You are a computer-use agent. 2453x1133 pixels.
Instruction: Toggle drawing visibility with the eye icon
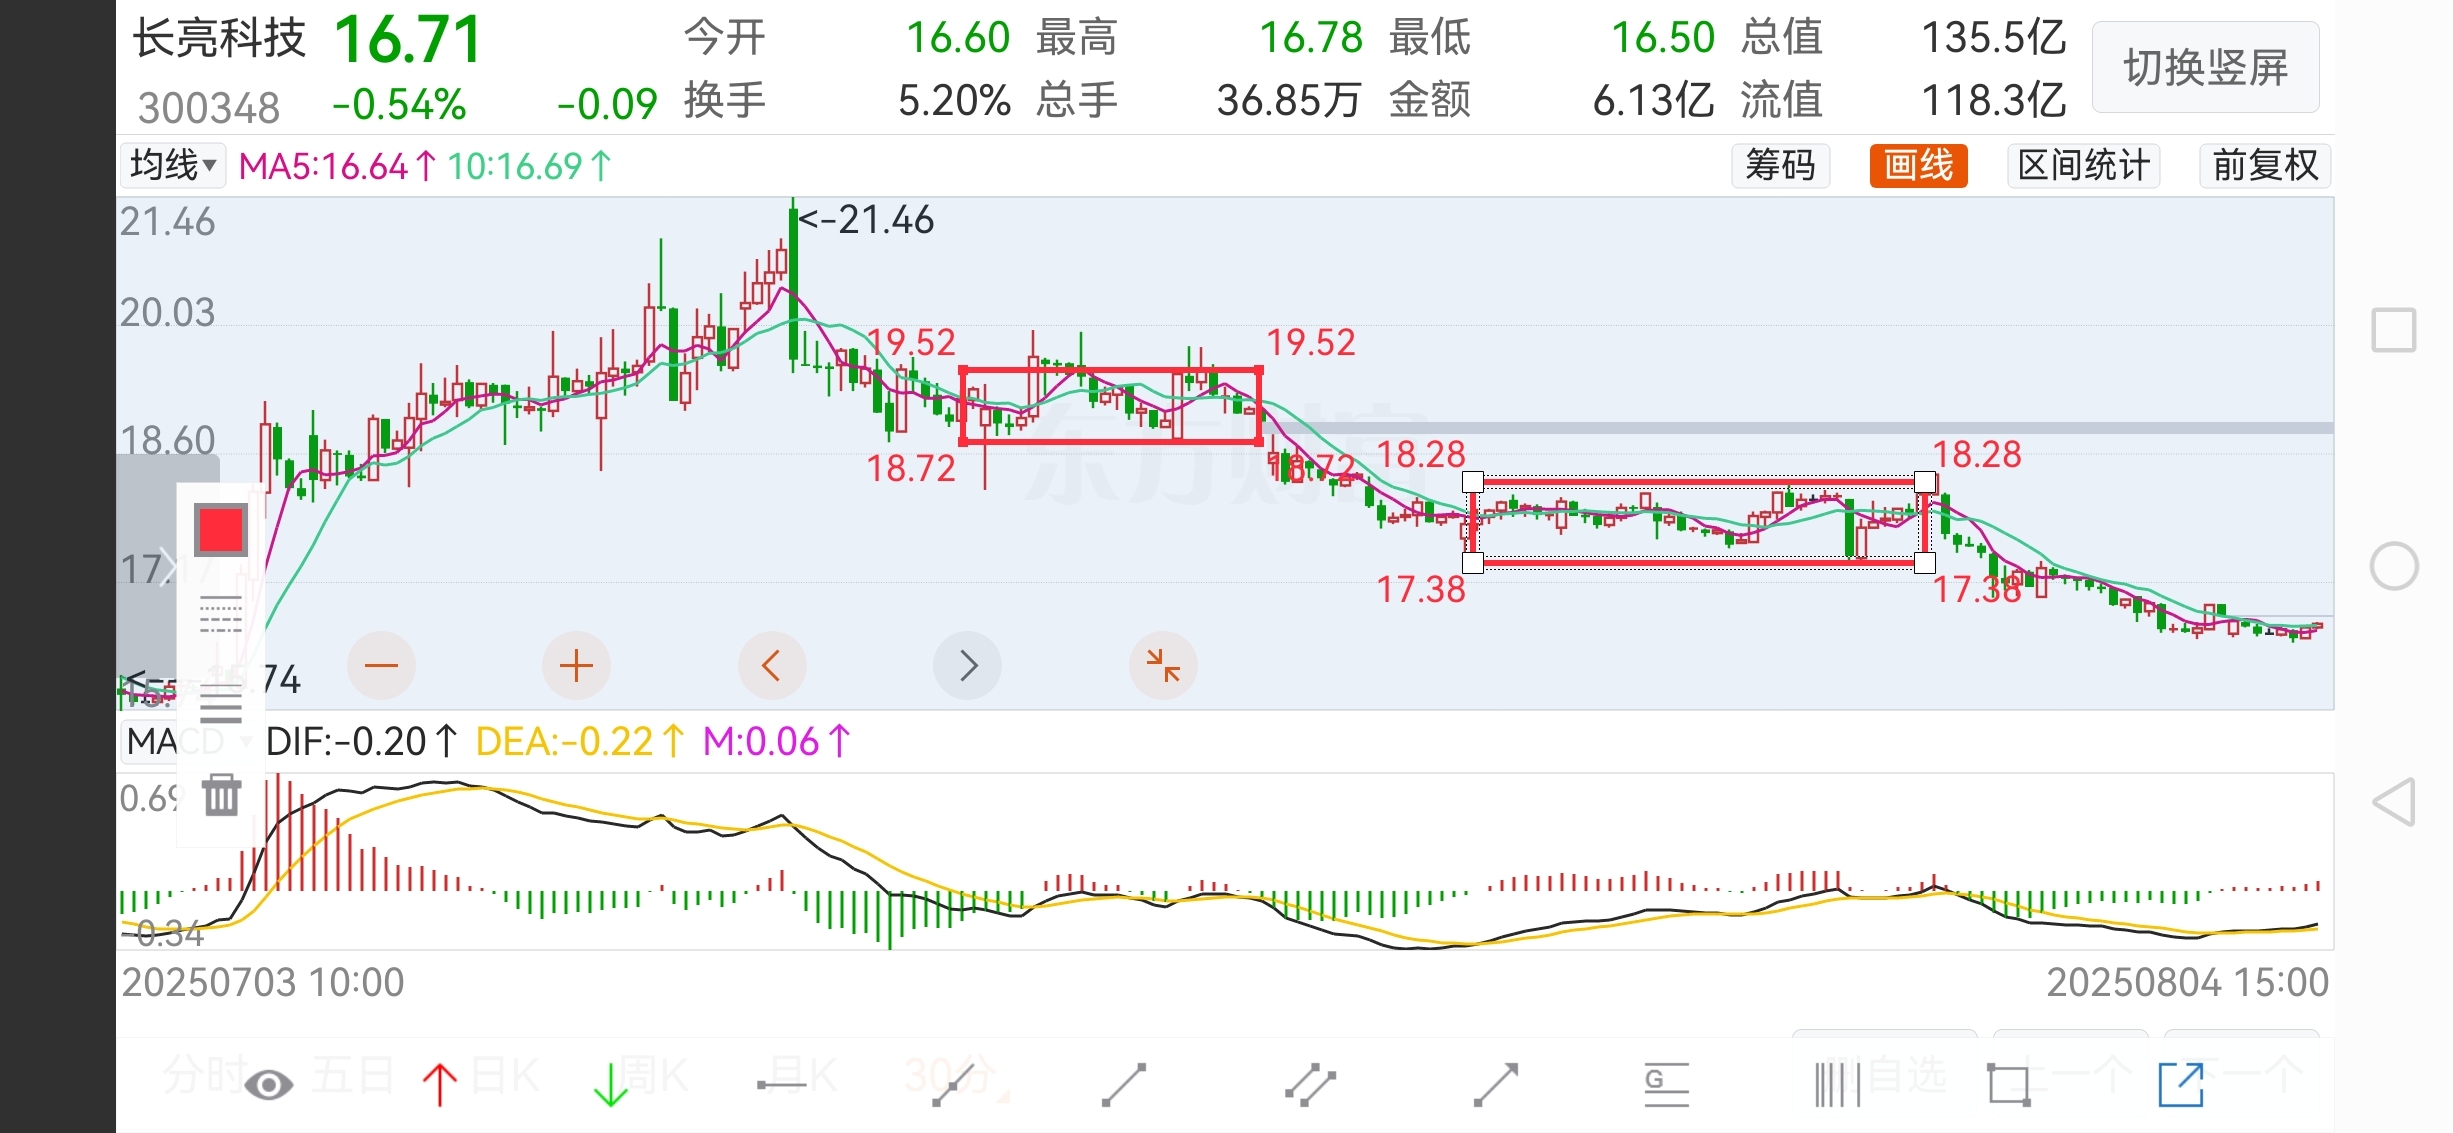click(x=268, y=1085)
